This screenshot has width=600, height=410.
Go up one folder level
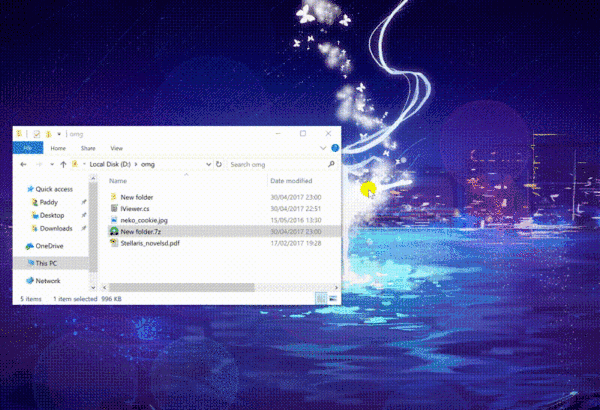[x=63, y=164]
